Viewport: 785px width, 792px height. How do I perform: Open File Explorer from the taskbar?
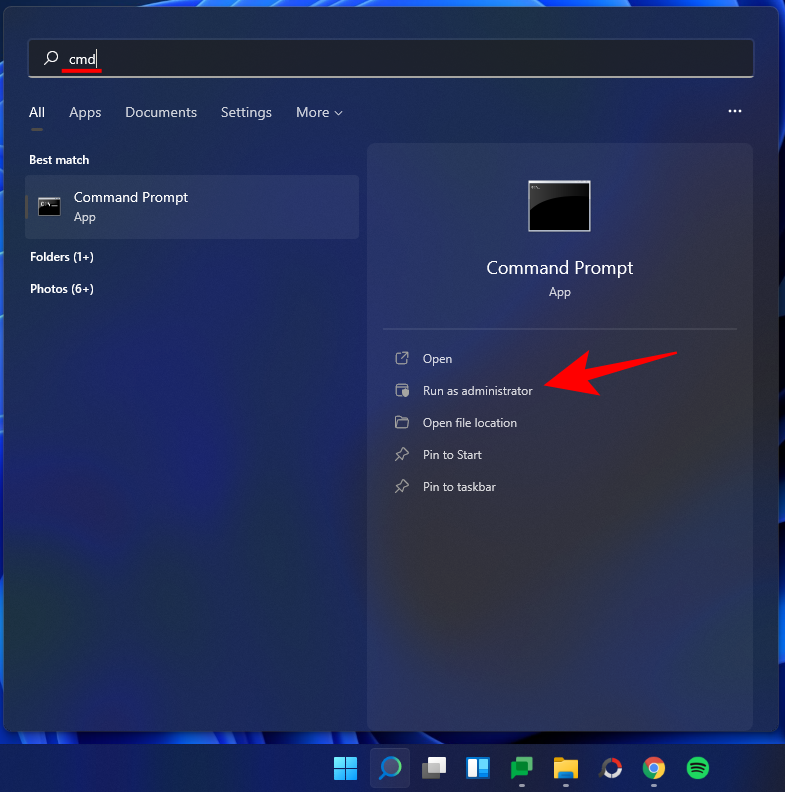566,768
